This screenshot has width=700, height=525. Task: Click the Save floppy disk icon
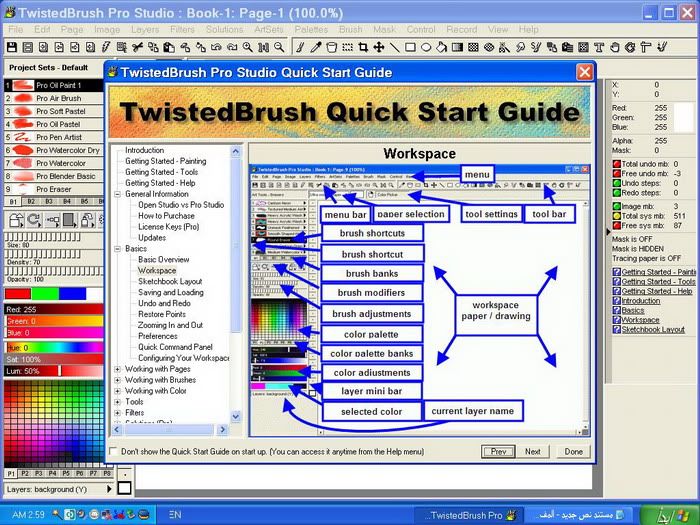pyautogui.click(x=12, y=47)
